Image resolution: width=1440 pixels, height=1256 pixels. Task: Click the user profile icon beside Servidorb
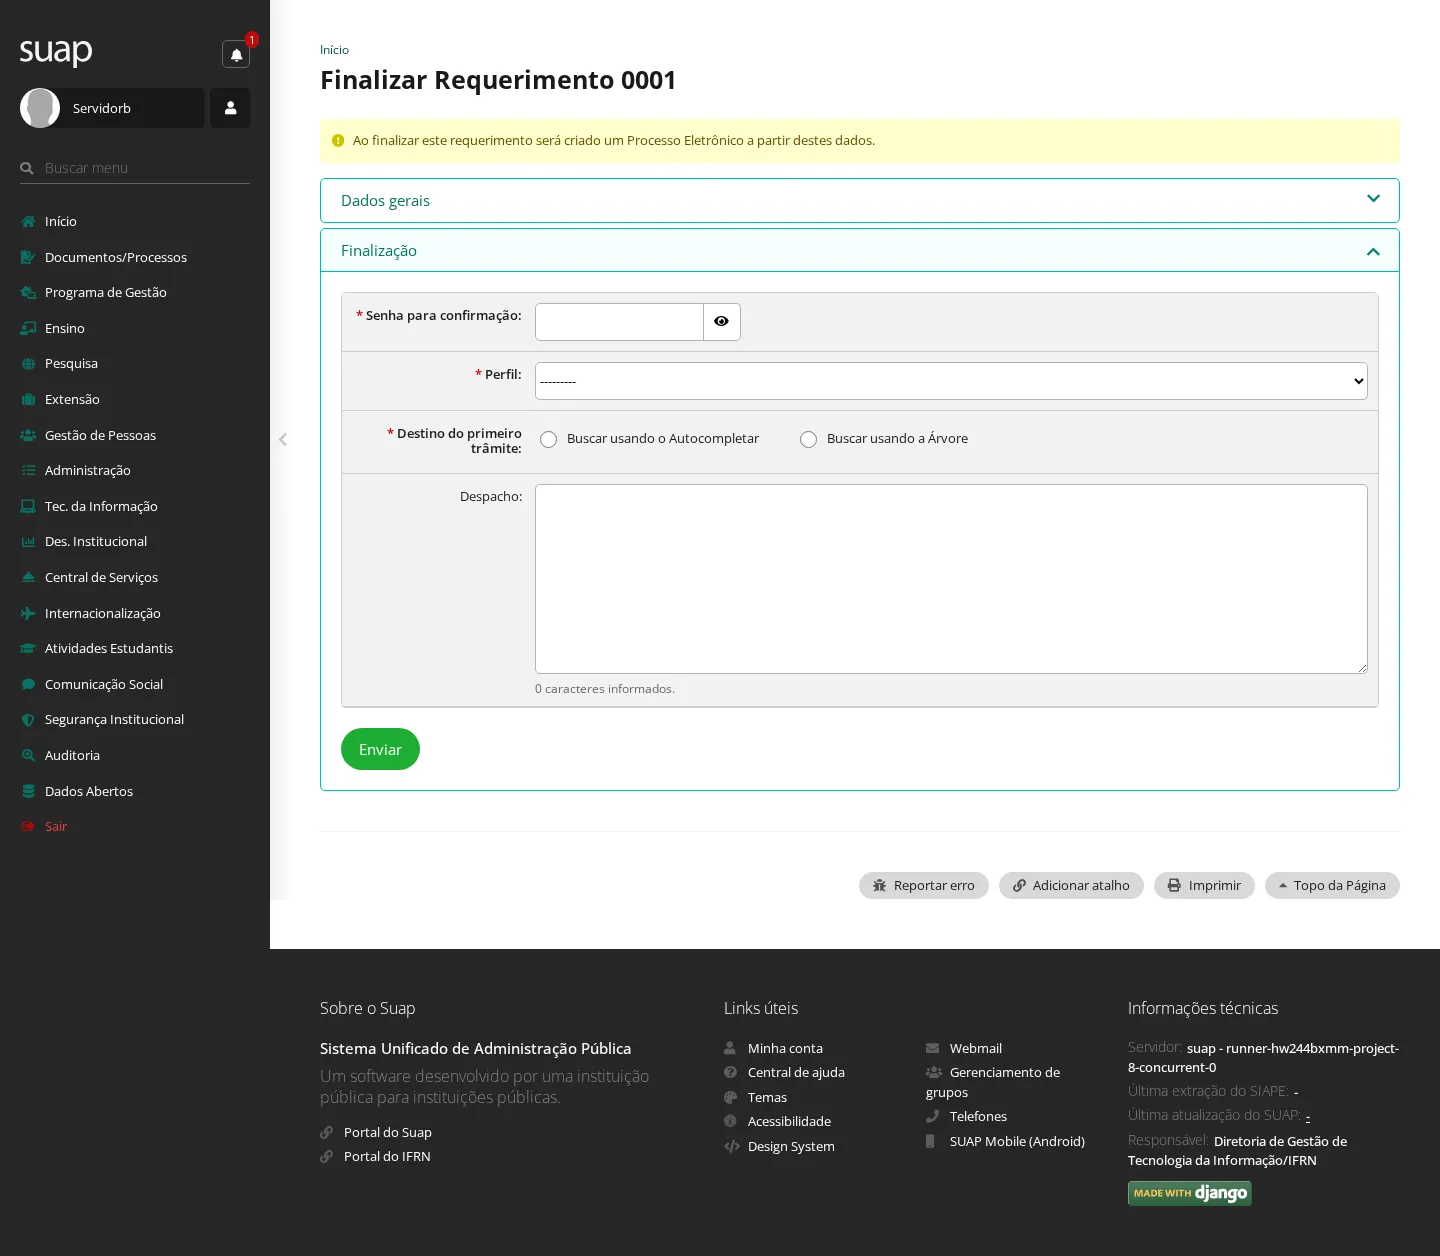tap(230, 108)
